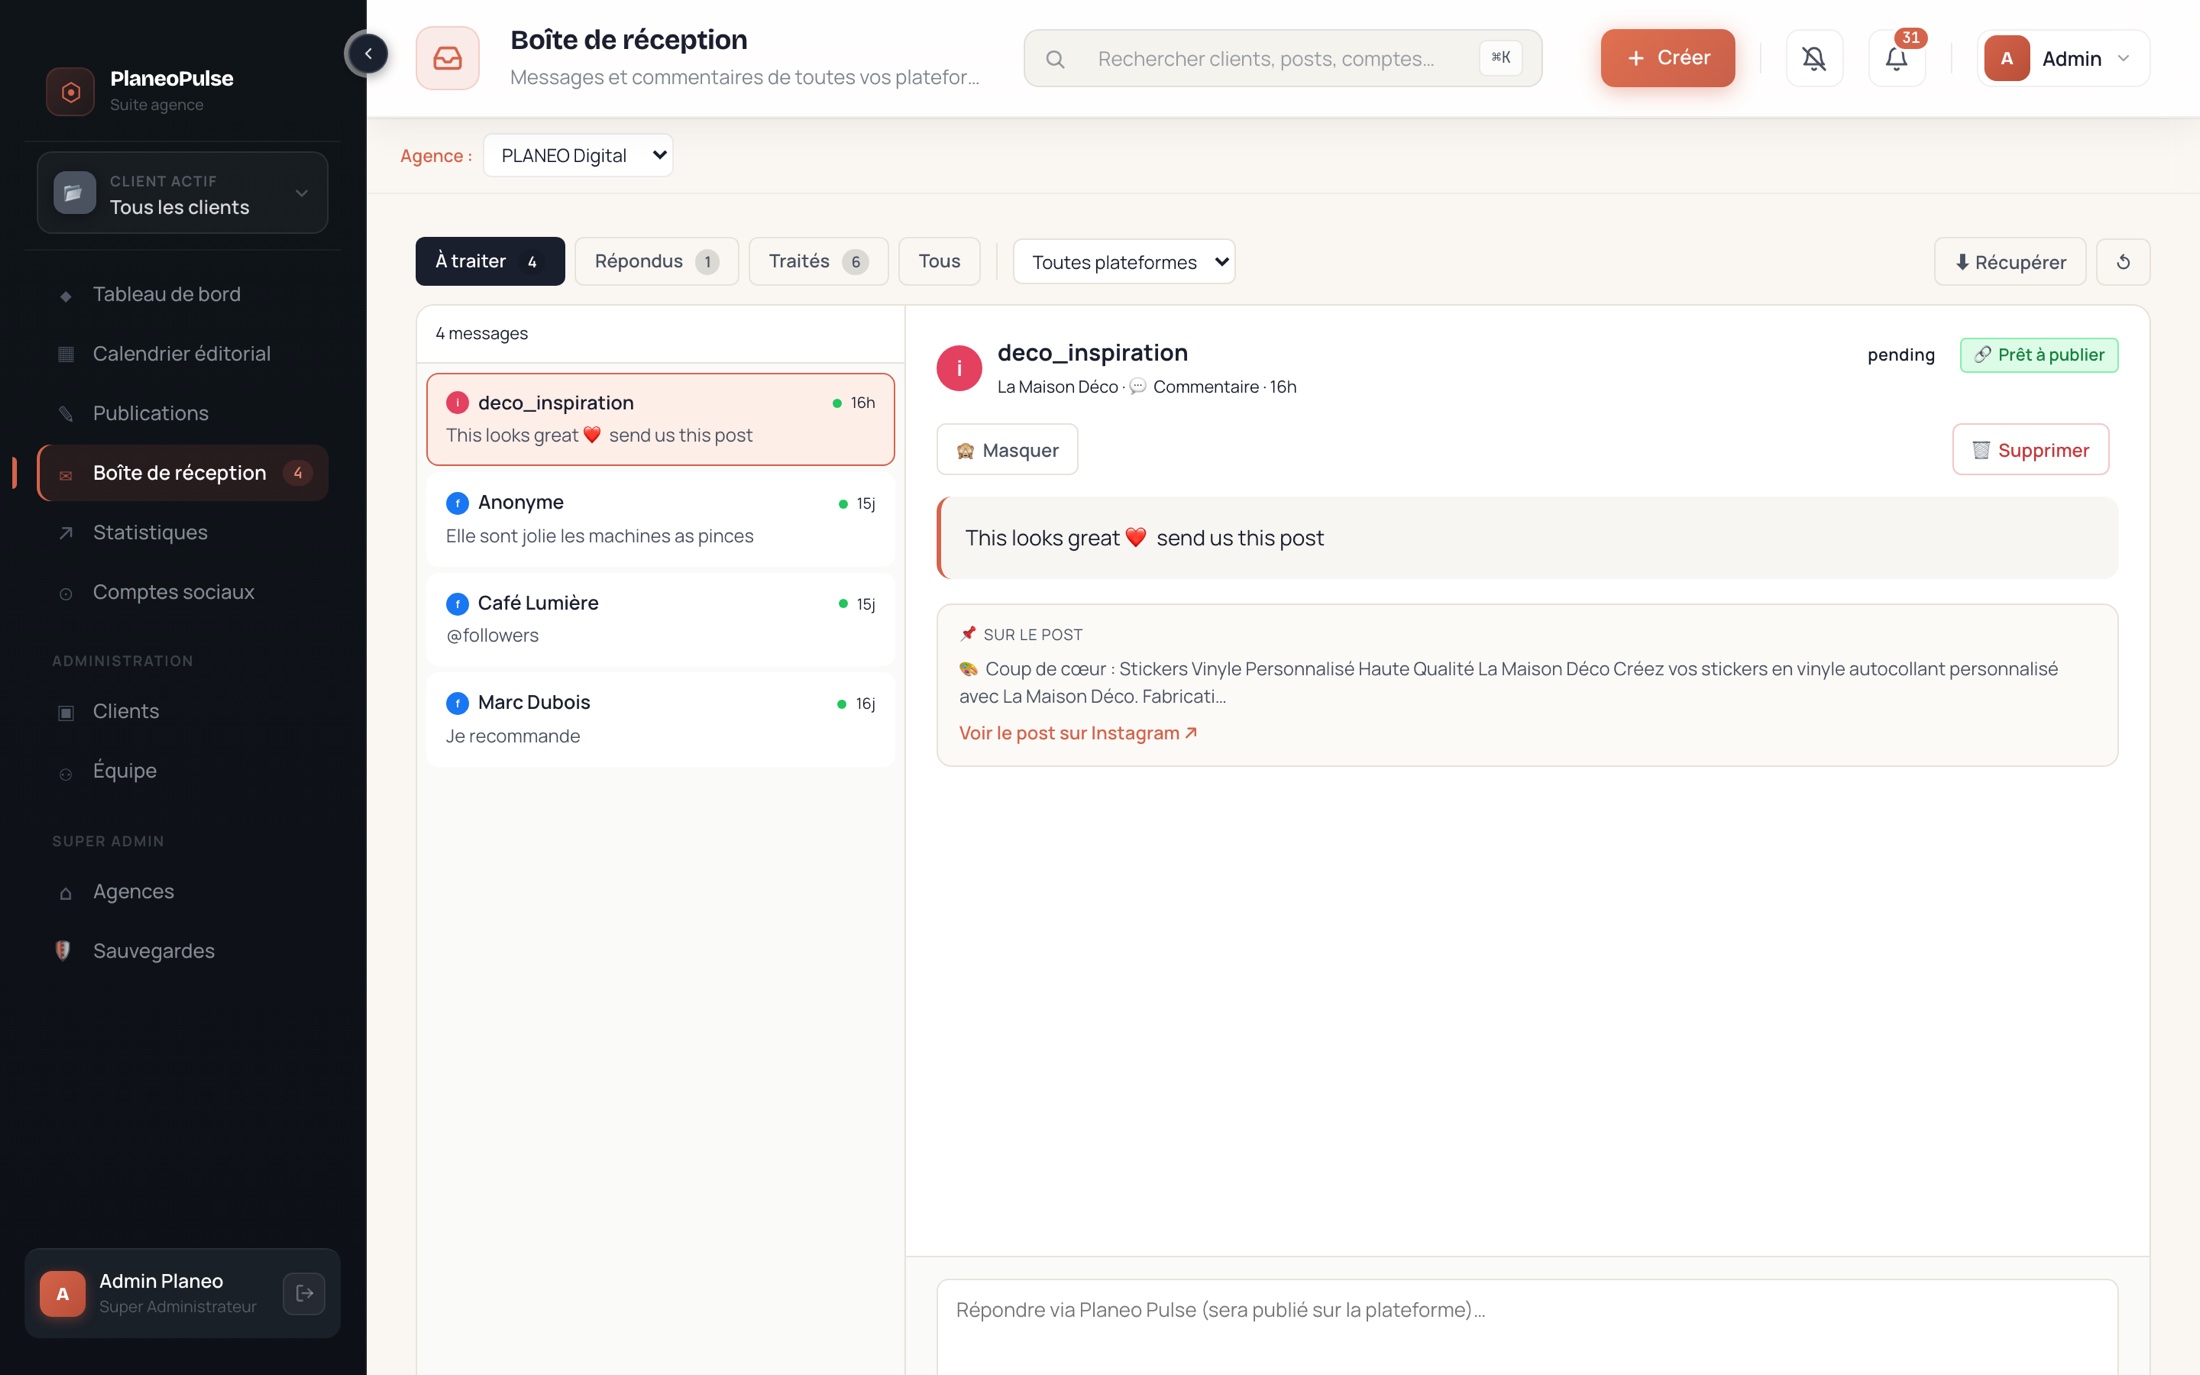Open Calendrier éditorial in sidebar
The image size is (2200, 1375).
point(182,354)
